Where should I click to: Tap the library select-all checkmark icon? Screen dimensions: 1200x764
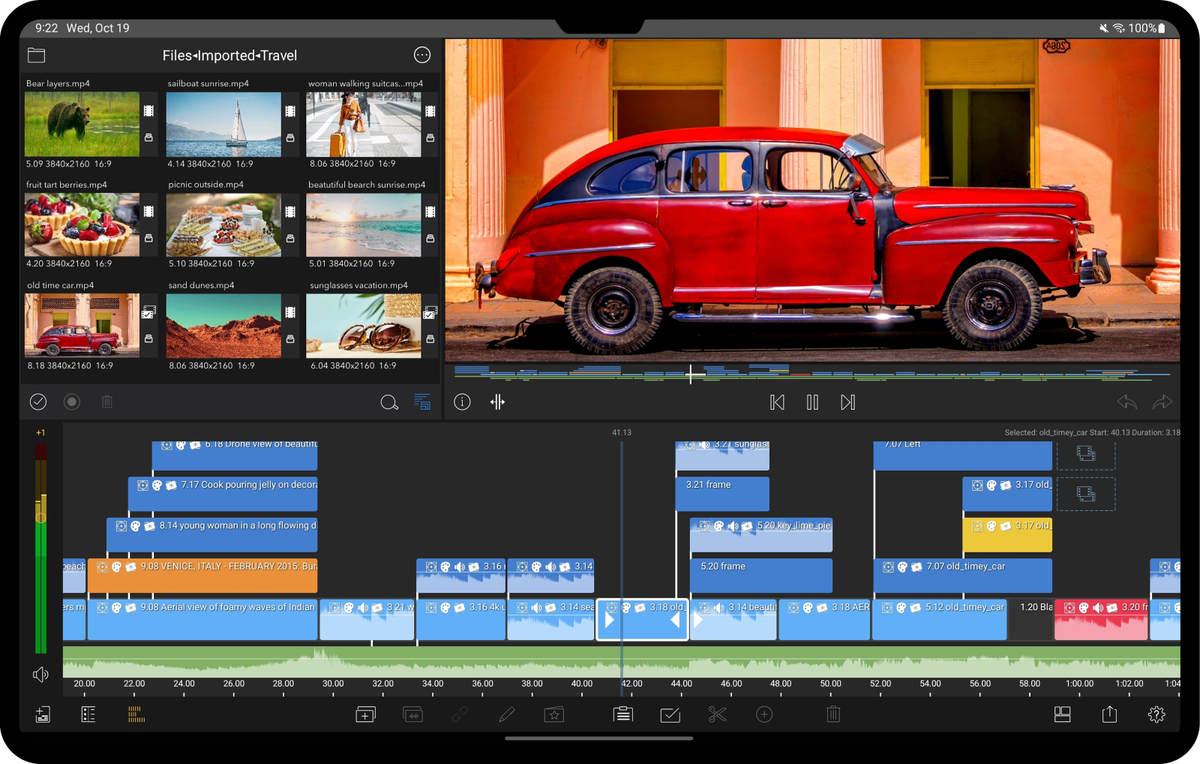(38, 402)
